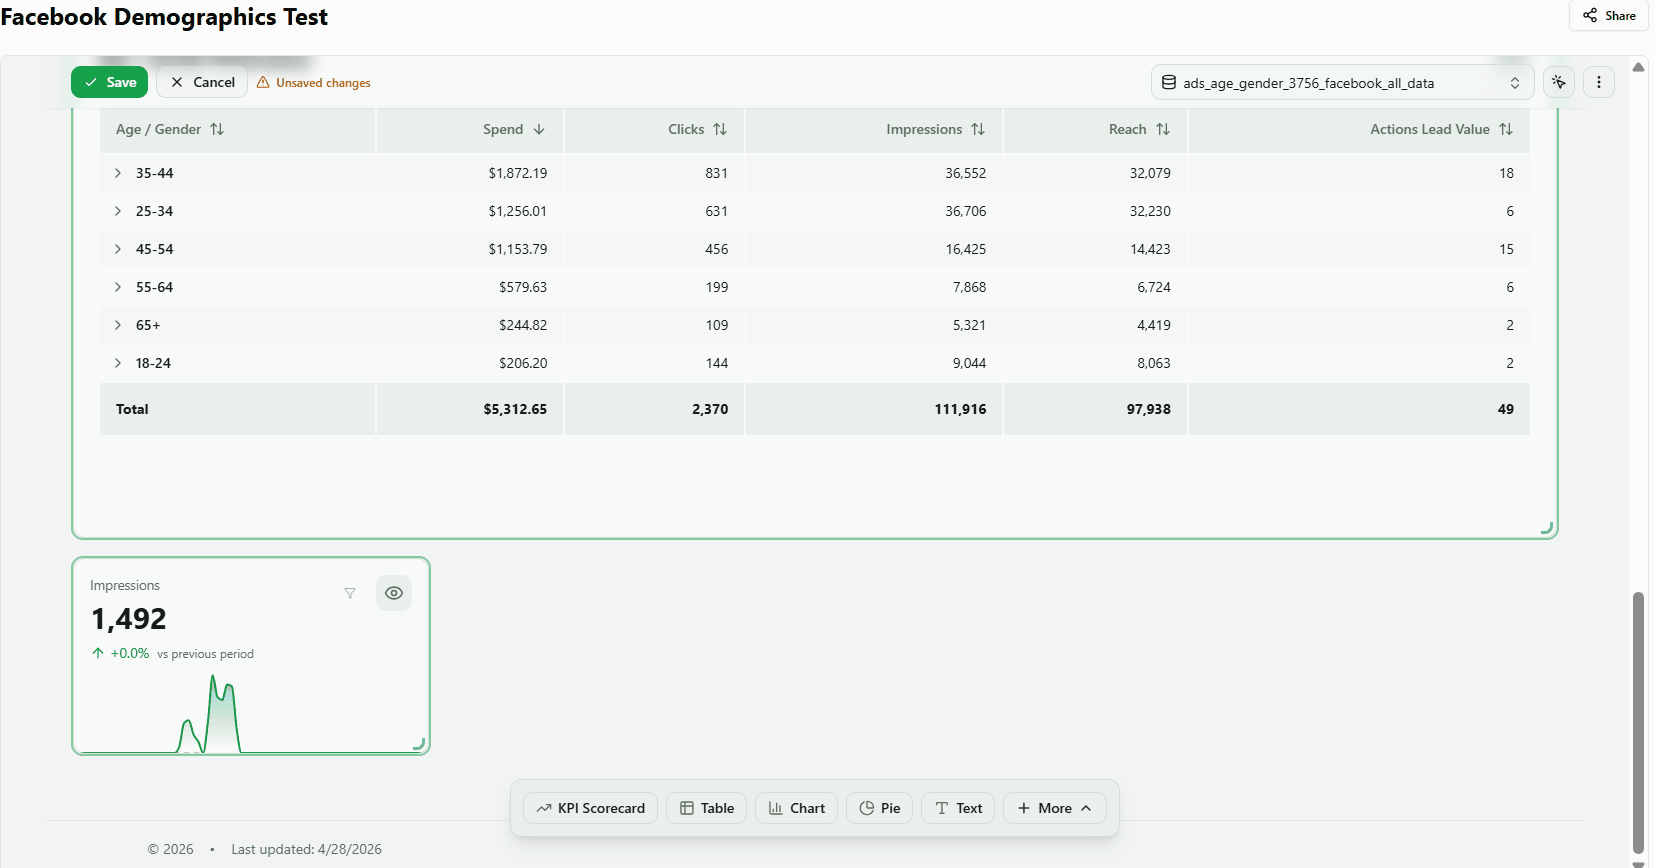This screenshot has width=1655, height=868.
Task: Open the ads_age_gender data source dropdown
Action: 1342,83
